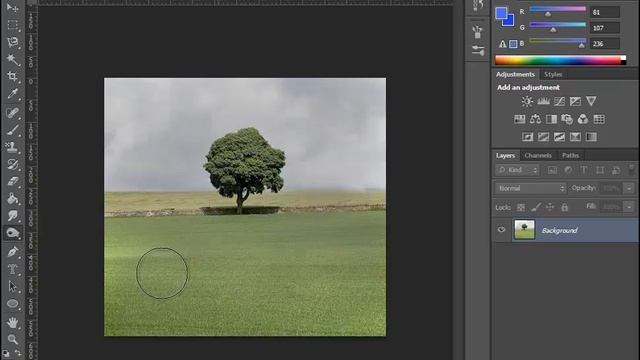Select the Magic Wand tool

pyautogui.click(x=12, y=60)
